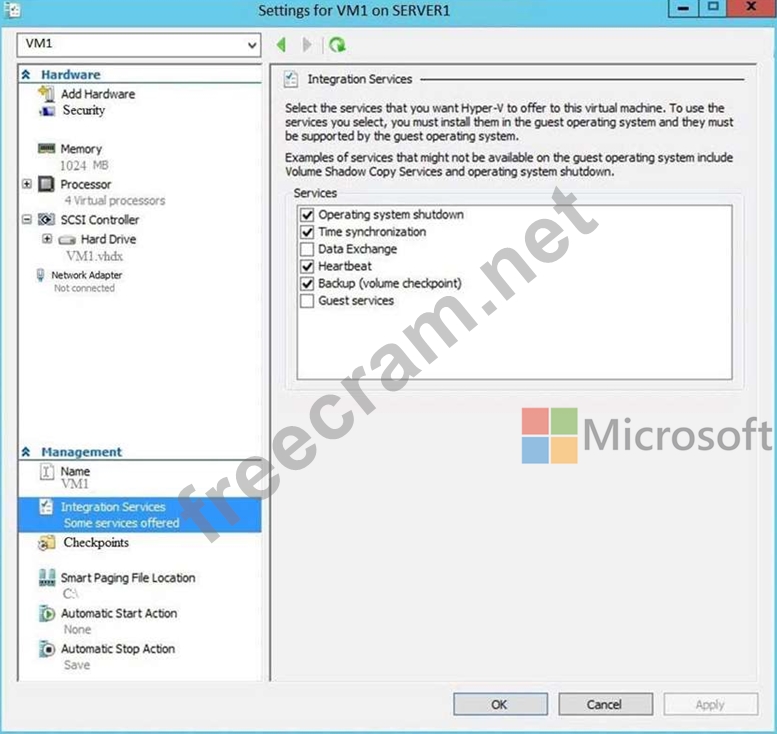Uncheck Time synchronization service
The height and width of the screenshot is (734, 777).
pos(307,232)
